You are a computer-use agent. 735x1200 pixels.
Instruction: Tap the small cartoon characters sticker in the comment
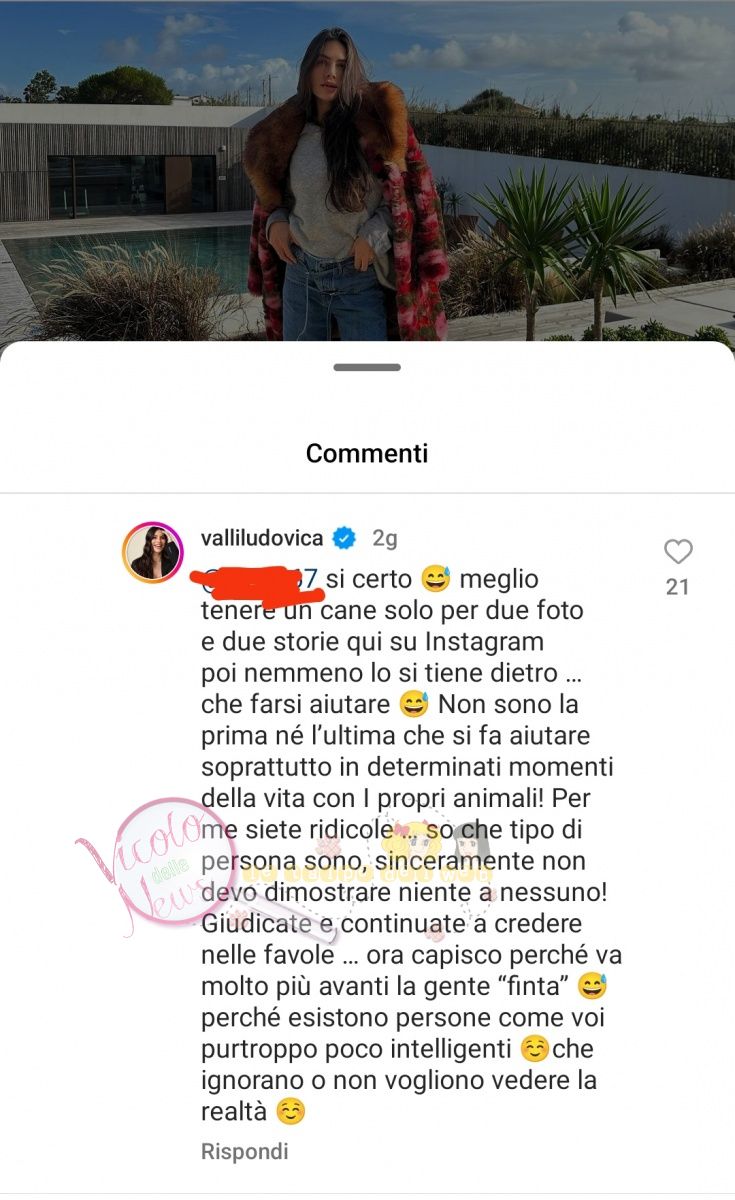click(440, 850)
